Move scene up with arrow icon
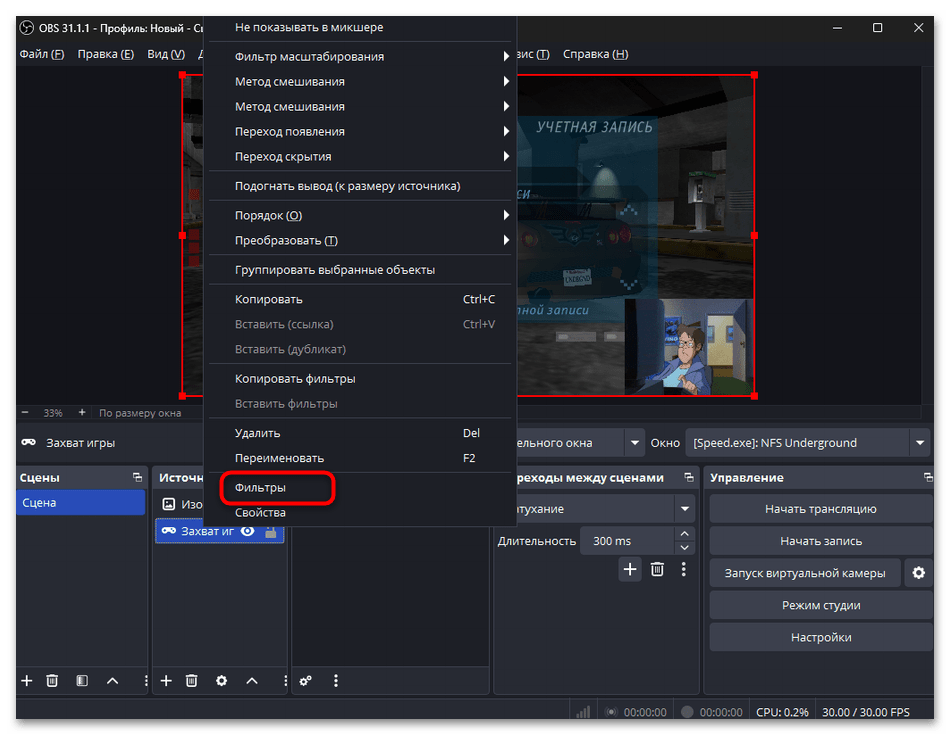This screenshot has height=735, width=950. 113,680
